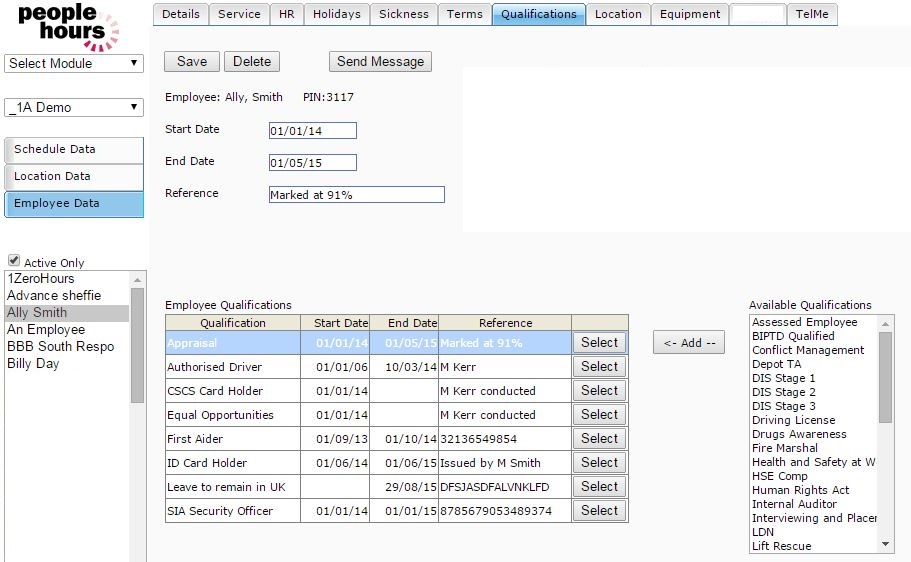Add qualification using the <-- Add -- button
The width and height of the screenshot is (911, 562).
point(691,342)
